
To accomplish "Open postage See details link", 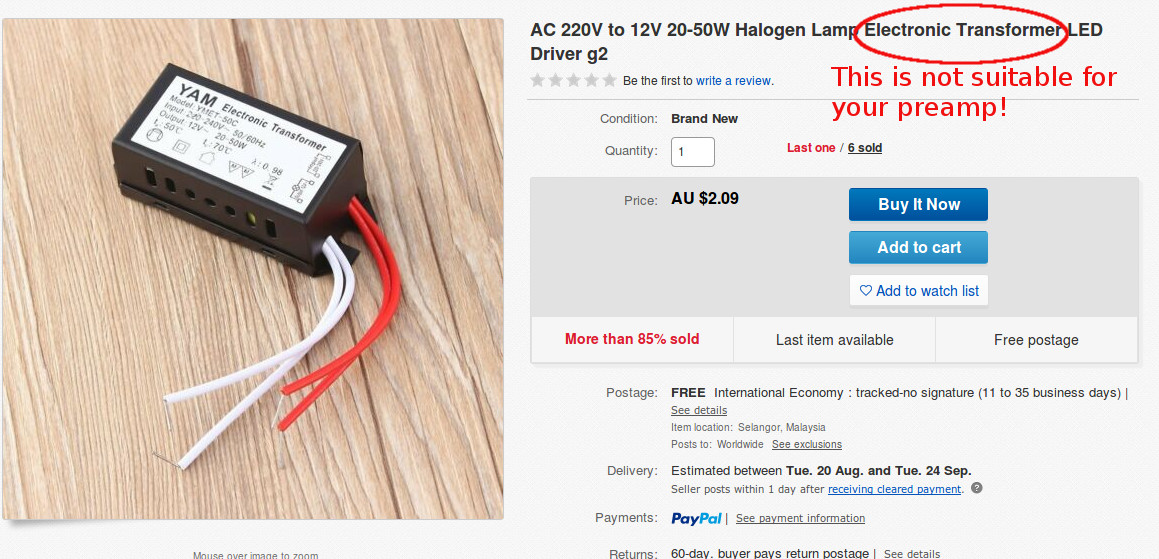I will (699, 410).
